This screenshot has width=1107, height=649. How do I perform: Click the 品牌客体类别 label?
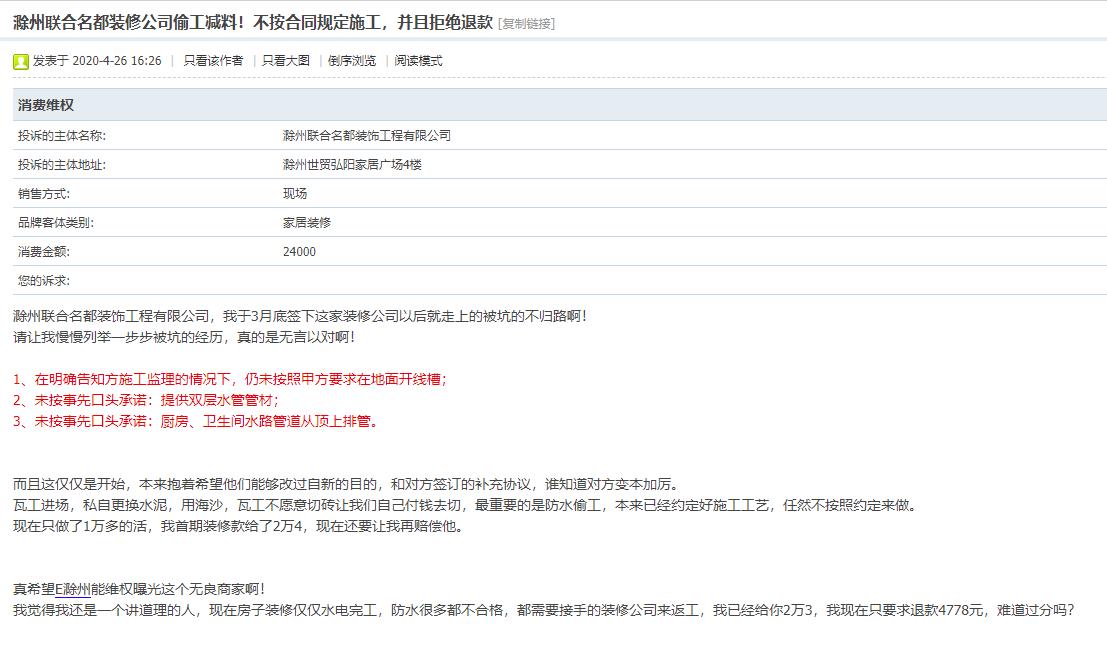(x=56, y=222)
